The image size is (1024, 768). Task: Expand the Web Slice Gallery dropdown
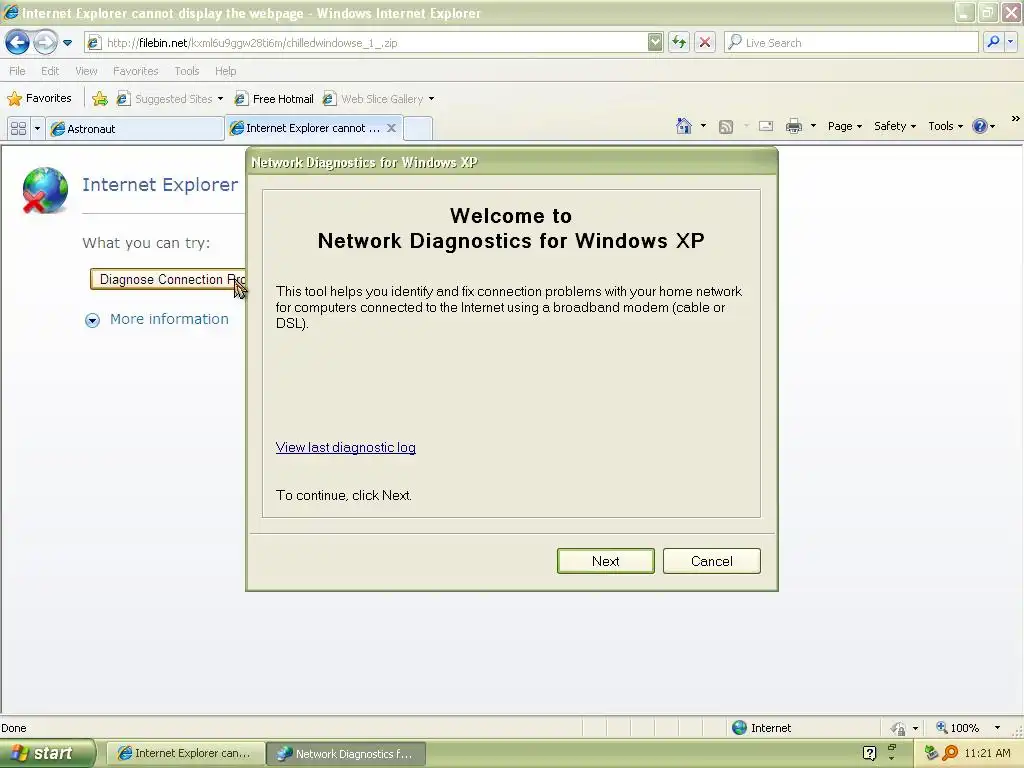[431, 99]
